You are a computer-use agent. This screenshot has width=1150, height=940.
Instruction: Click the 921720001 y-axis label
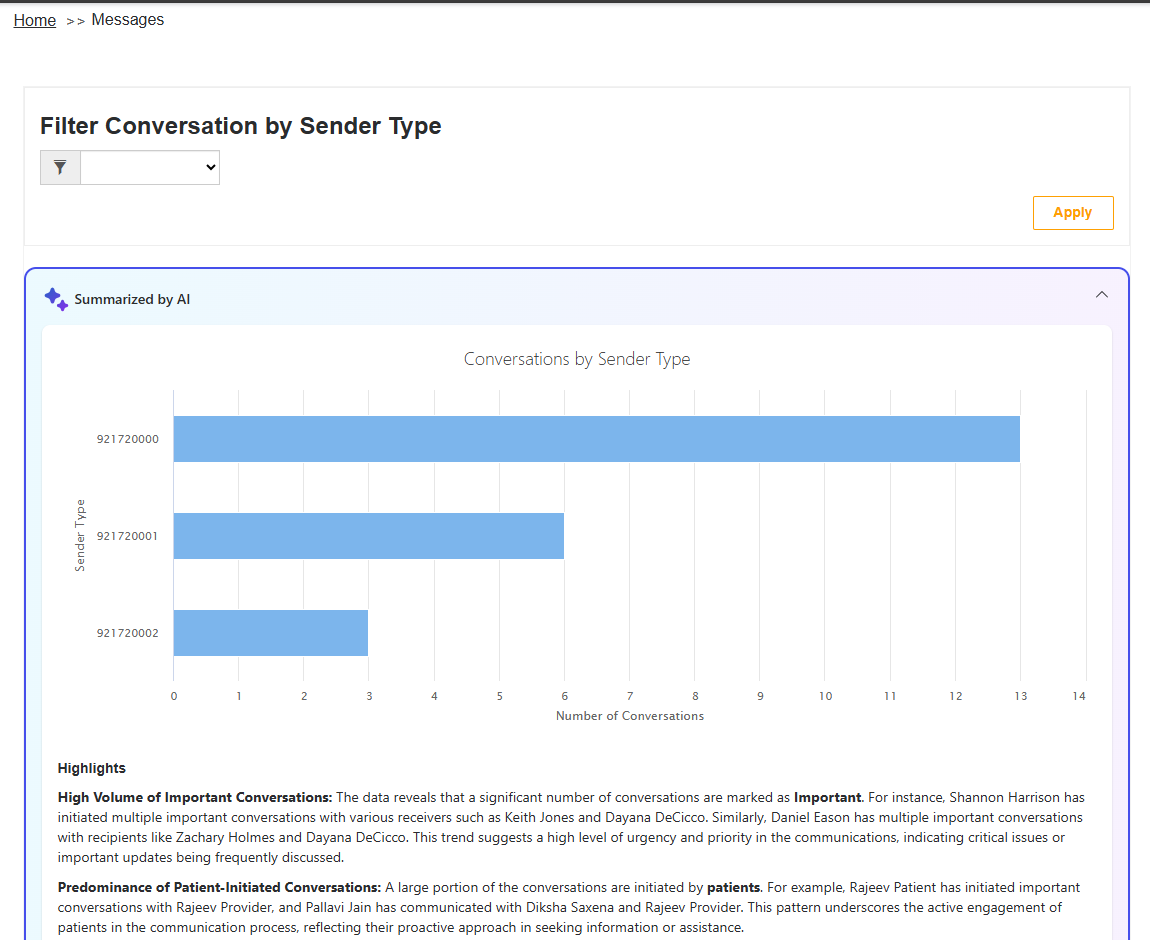[x=127, y=536]
